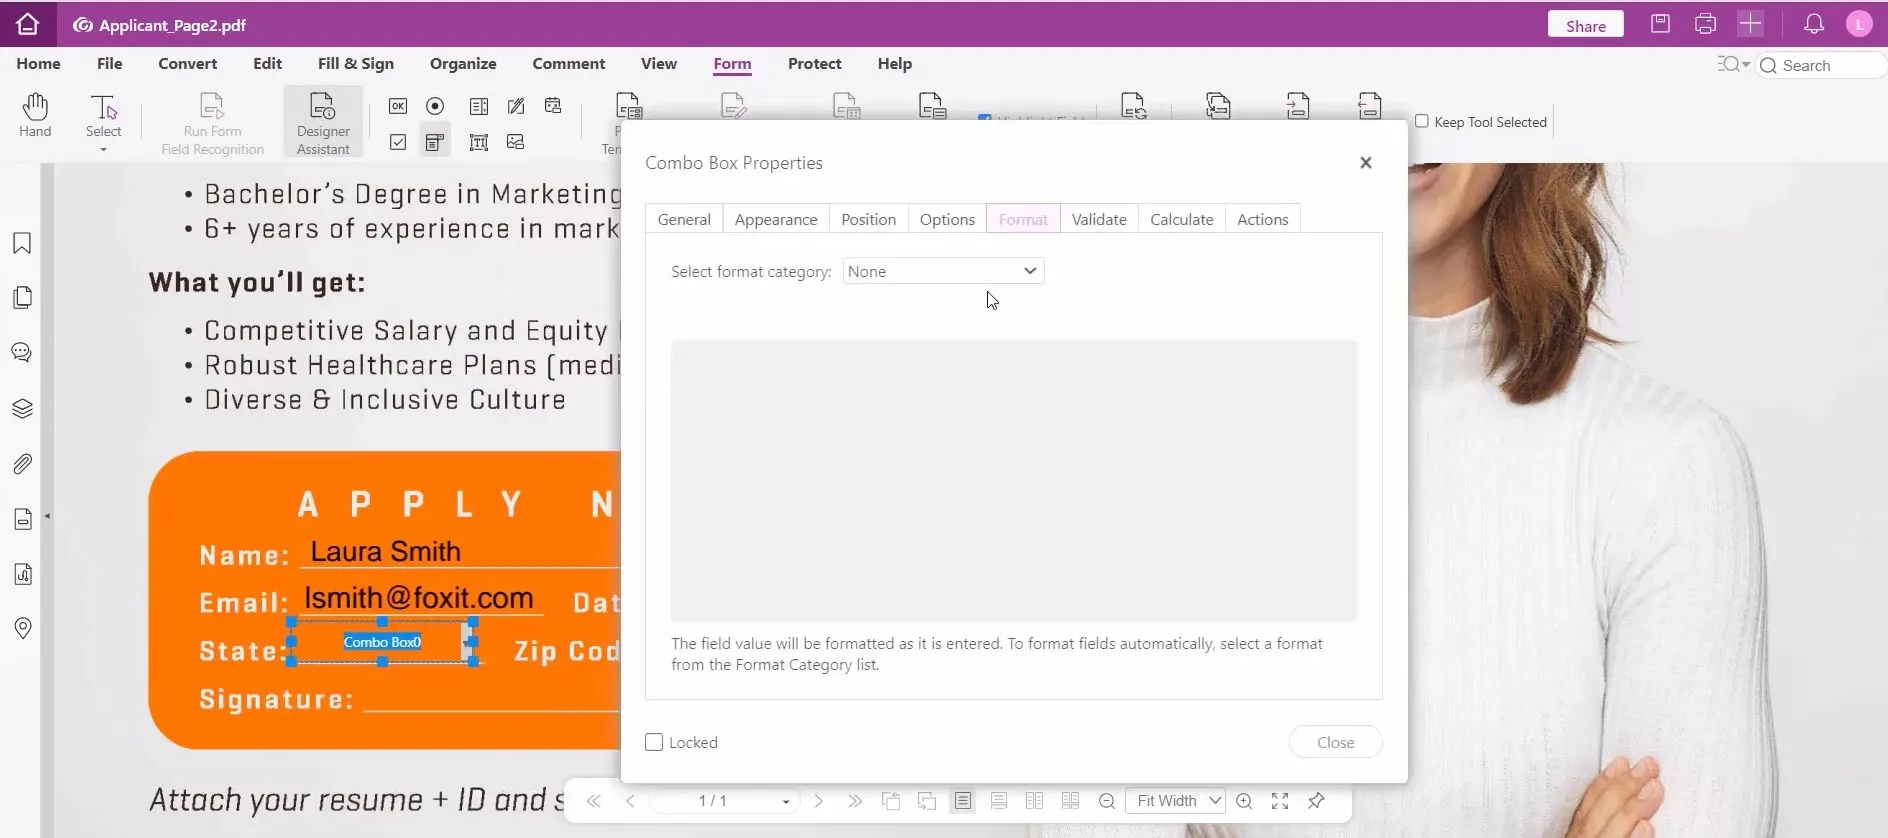Click the Print icon in title bar
The width and height of the screenshot is (1888, 838).
coord(1705,24)
